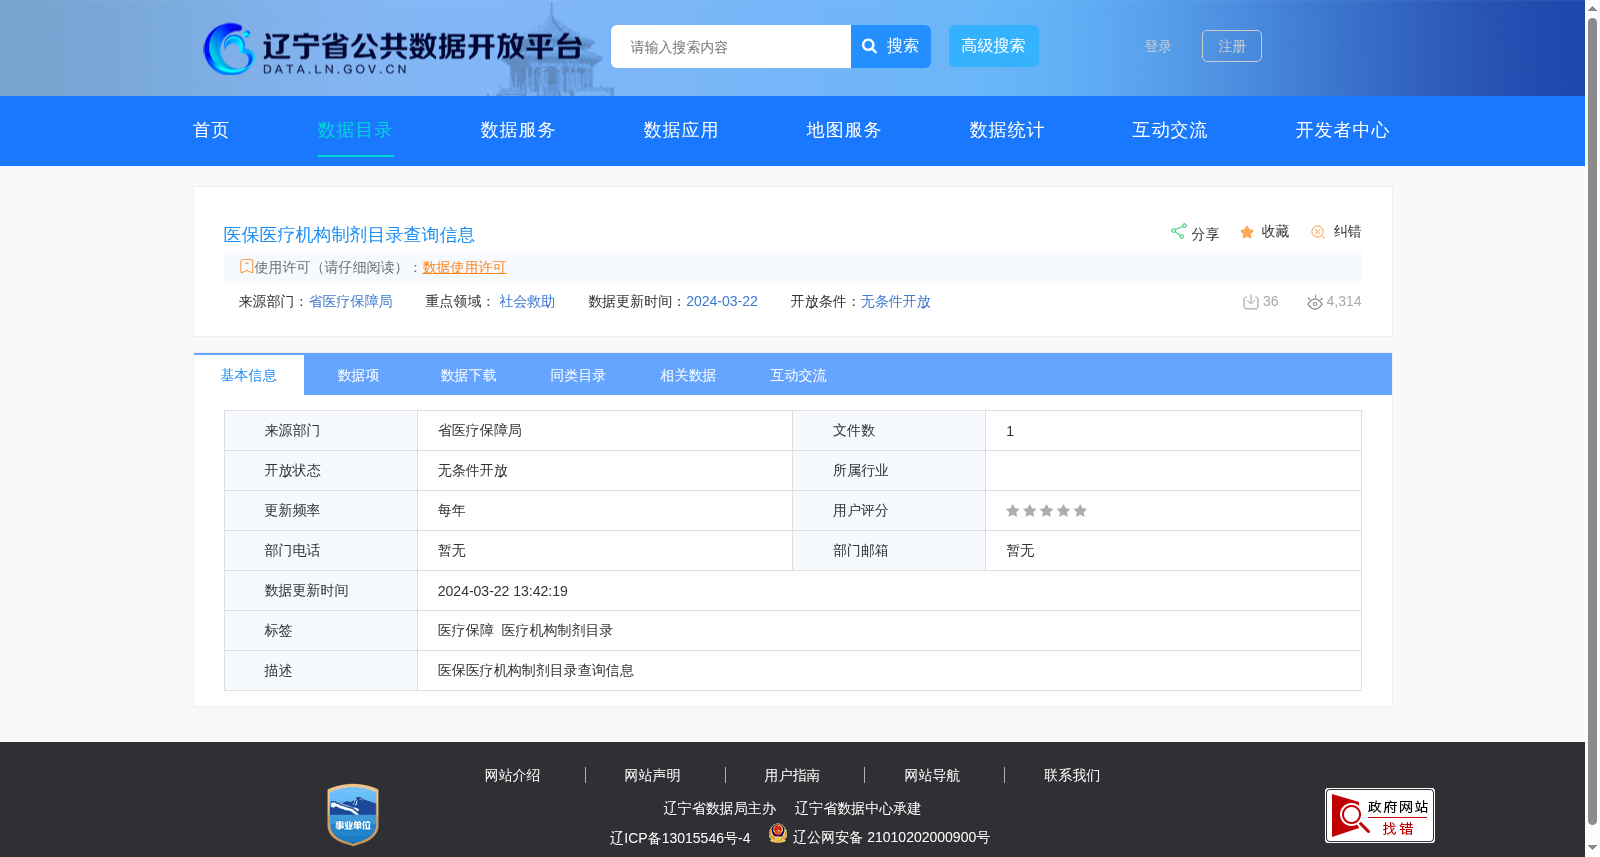1600x857 pixels.
Task: Click 纠错 correction label
Action: [1347, 231]
